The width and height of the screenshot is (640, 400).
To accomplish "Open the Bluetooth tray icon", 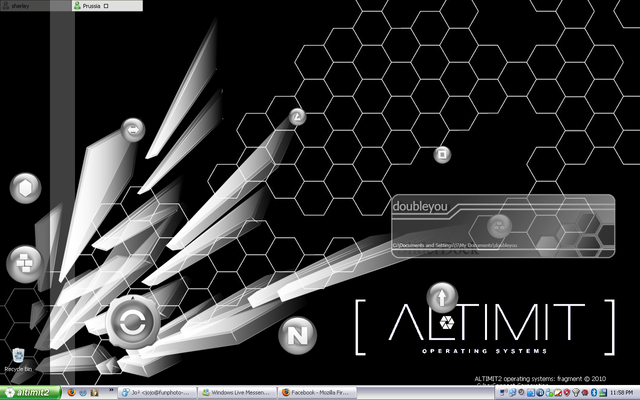I will tap(594, 393).
